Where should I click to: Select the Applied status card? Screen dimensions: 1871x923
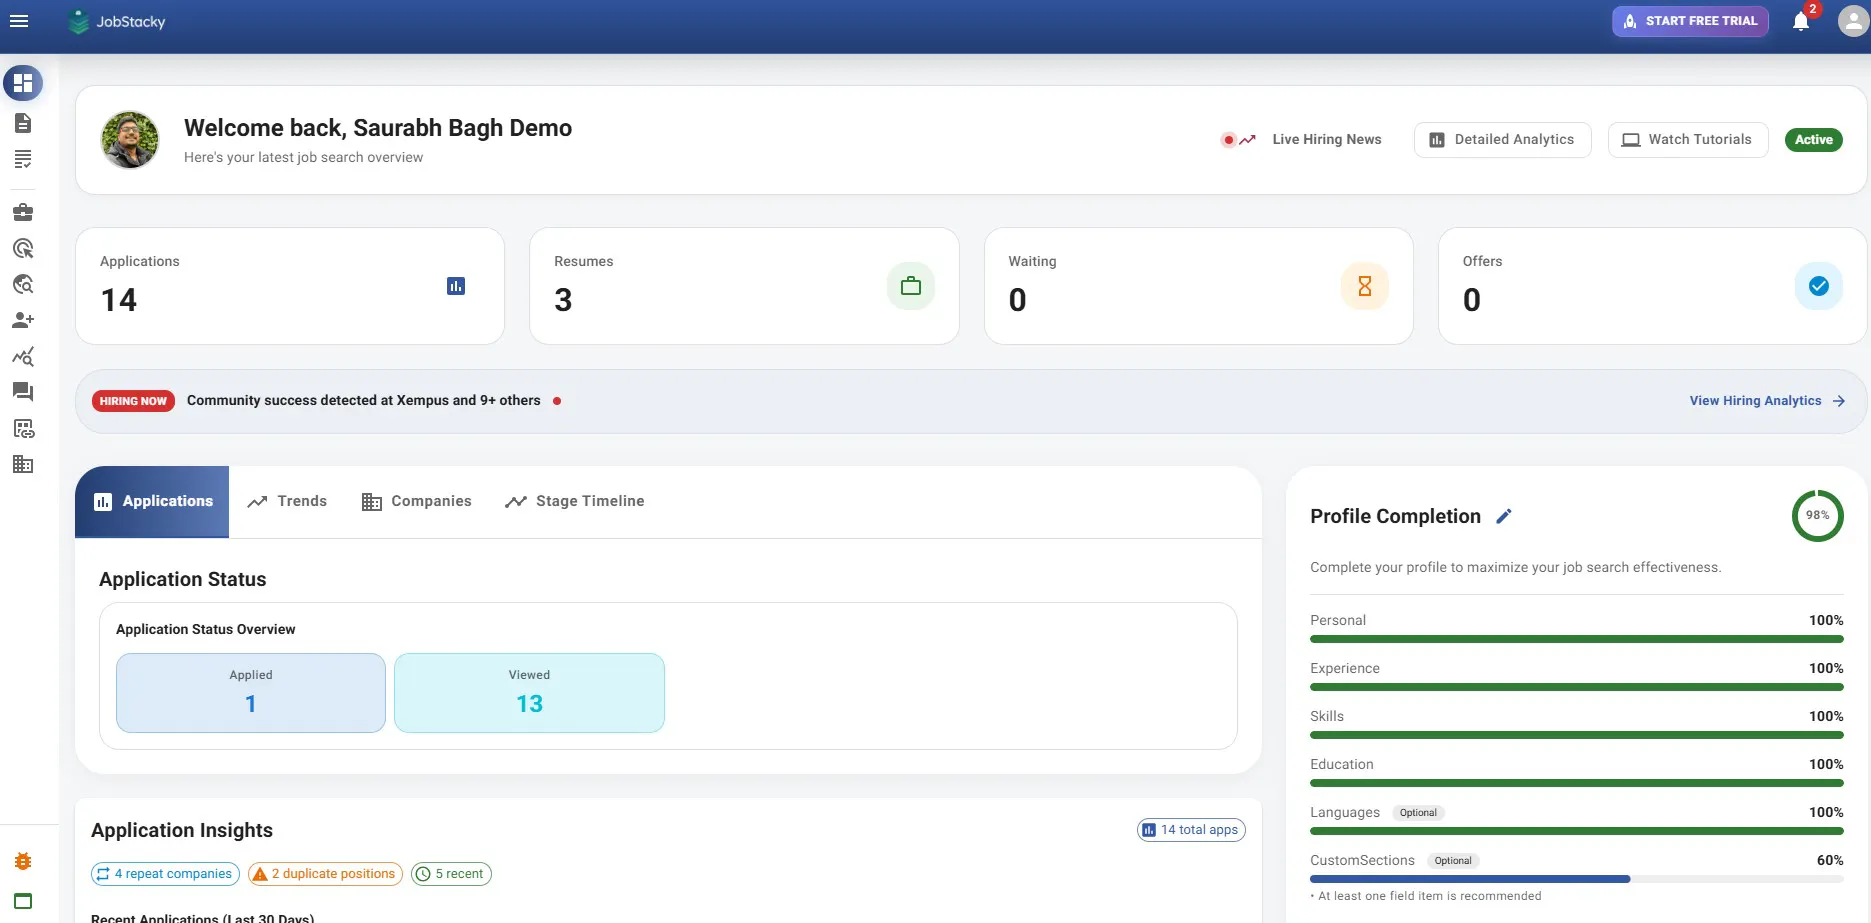(251, 693)
